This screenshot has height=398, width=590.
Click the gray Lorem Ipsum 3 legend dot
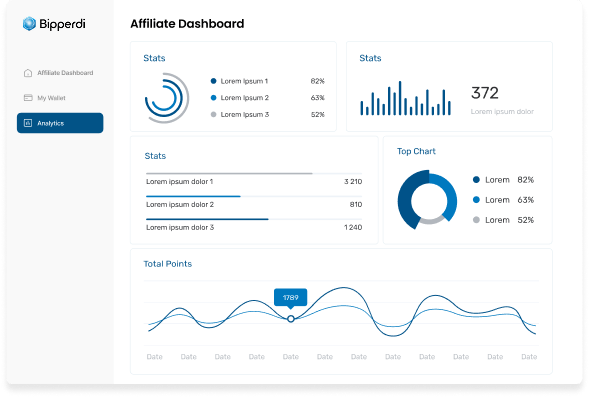[213, 114]
